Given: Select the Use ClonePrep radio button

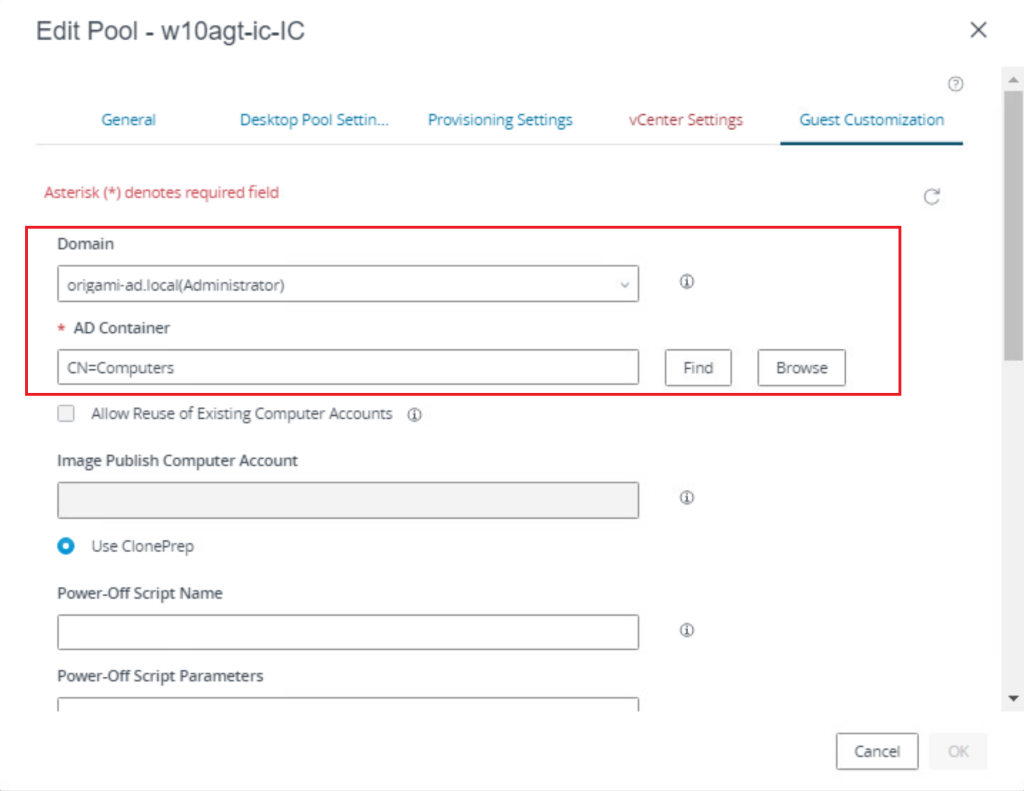Looking at the screenshot, I should pos(66,547).
